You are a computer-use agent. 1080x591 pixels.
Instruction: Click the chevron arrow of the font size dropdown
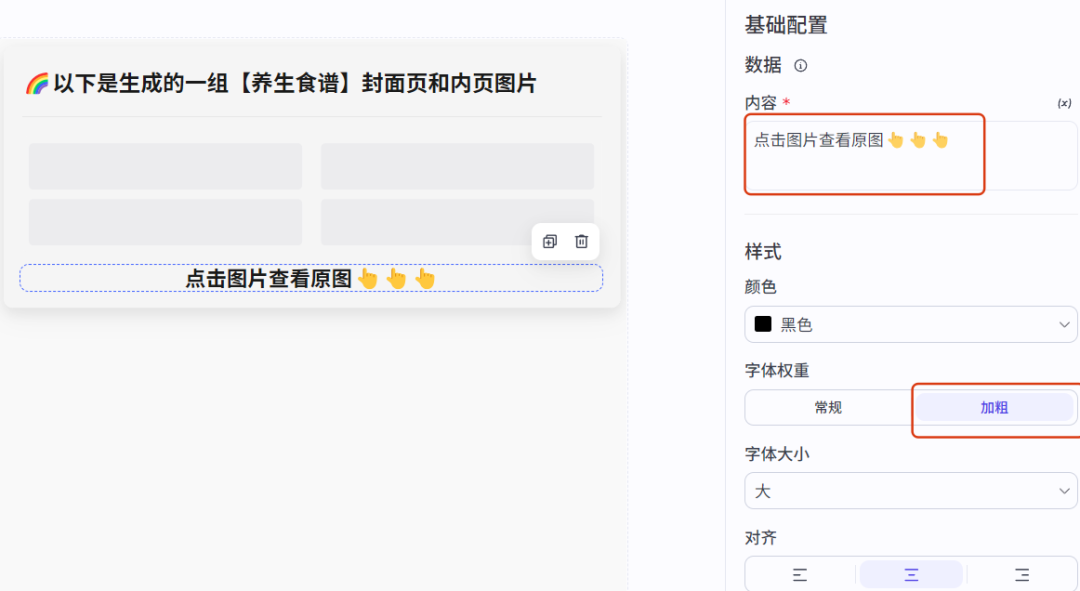click(1064, 491)
